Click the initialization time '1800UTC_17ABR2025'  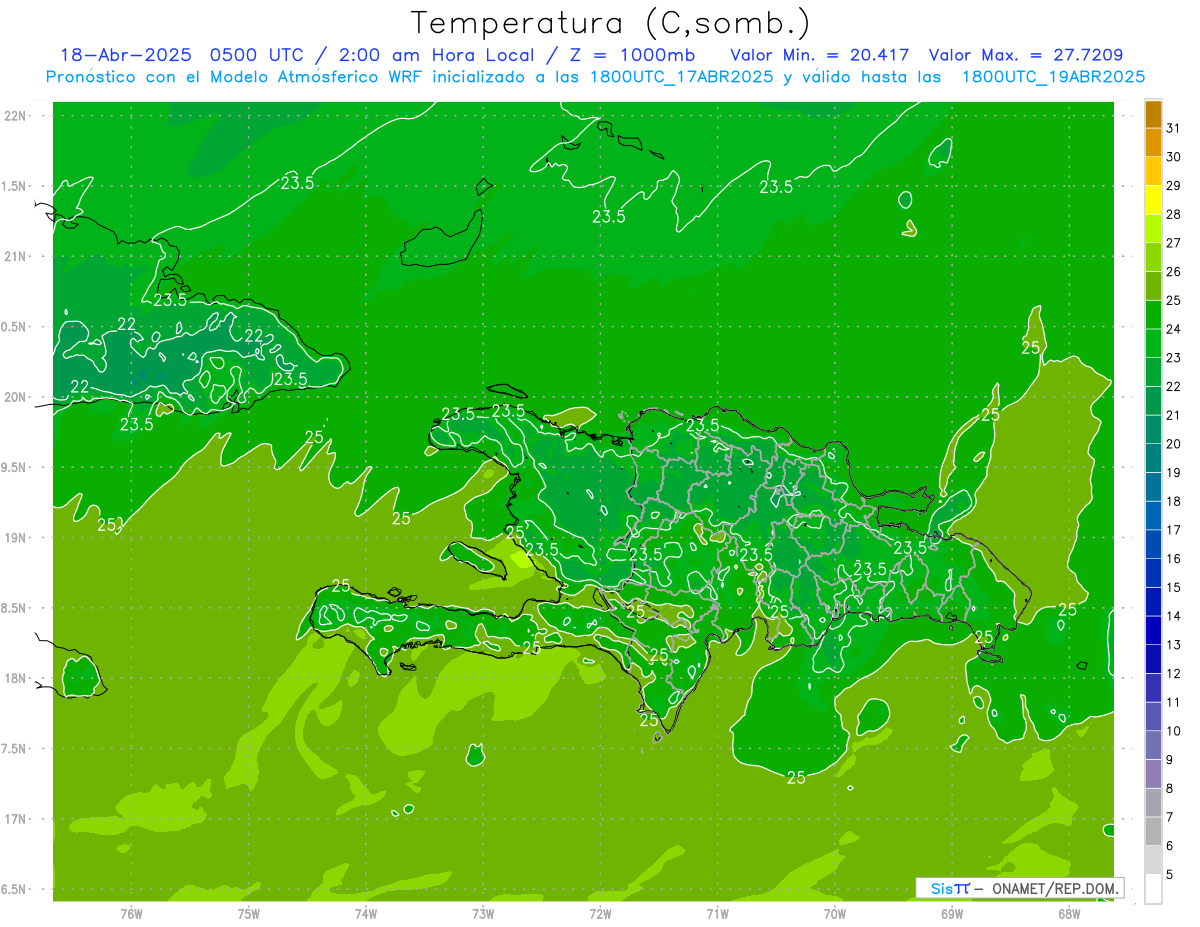pyautogui.click(x=682, y=77)
